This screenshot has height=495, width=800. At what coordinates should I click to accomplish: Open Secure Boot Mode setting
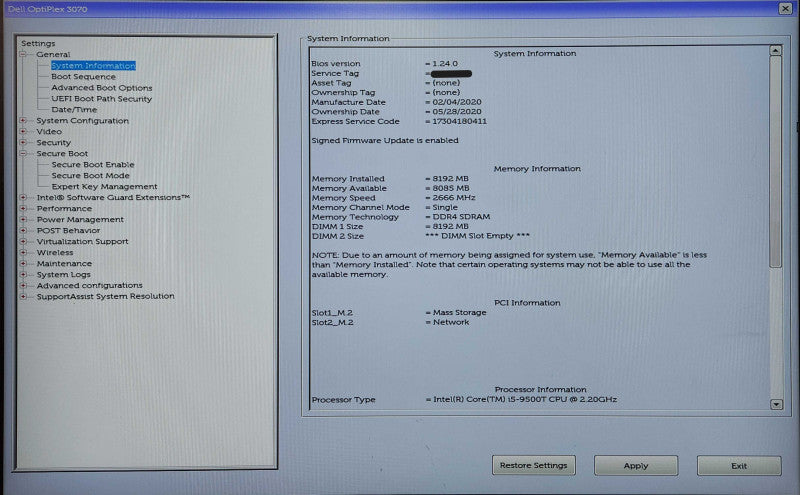90,176
